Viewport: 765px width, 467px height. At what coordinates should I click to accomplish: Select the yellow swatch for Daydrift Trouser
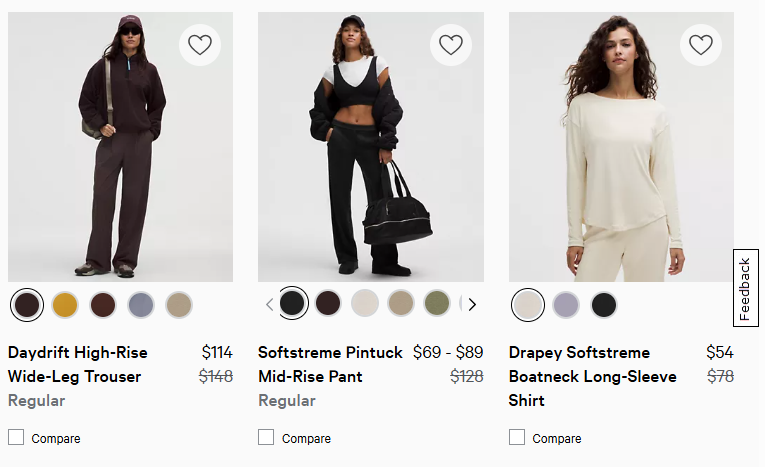65,304
